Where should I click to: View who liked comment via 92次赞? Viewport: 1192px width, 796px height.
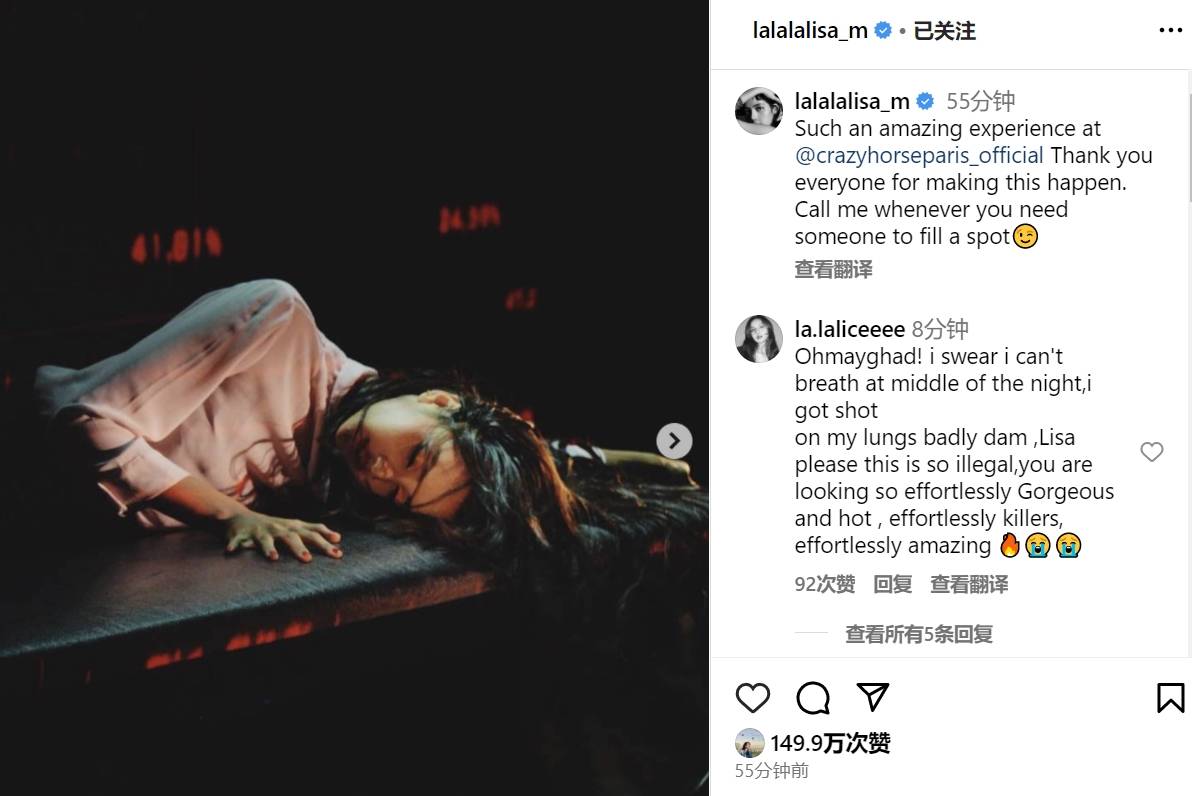point(825,584)
